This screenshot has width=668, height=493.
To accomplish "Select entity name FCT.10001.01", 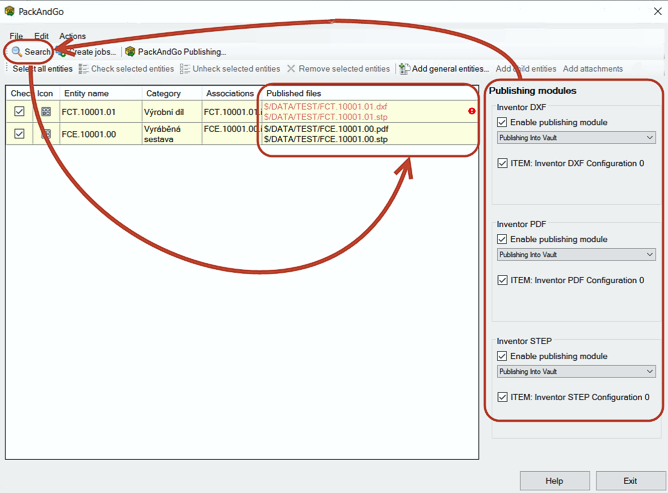I will 89,112.
